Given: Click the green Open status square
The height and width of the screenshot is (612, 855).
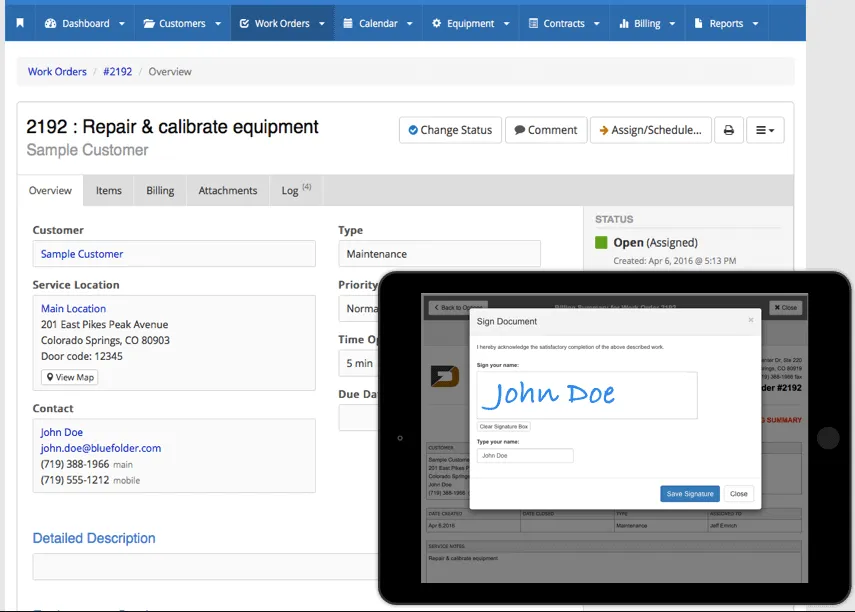Looking at the screenshot, I should tap(601, 242).
